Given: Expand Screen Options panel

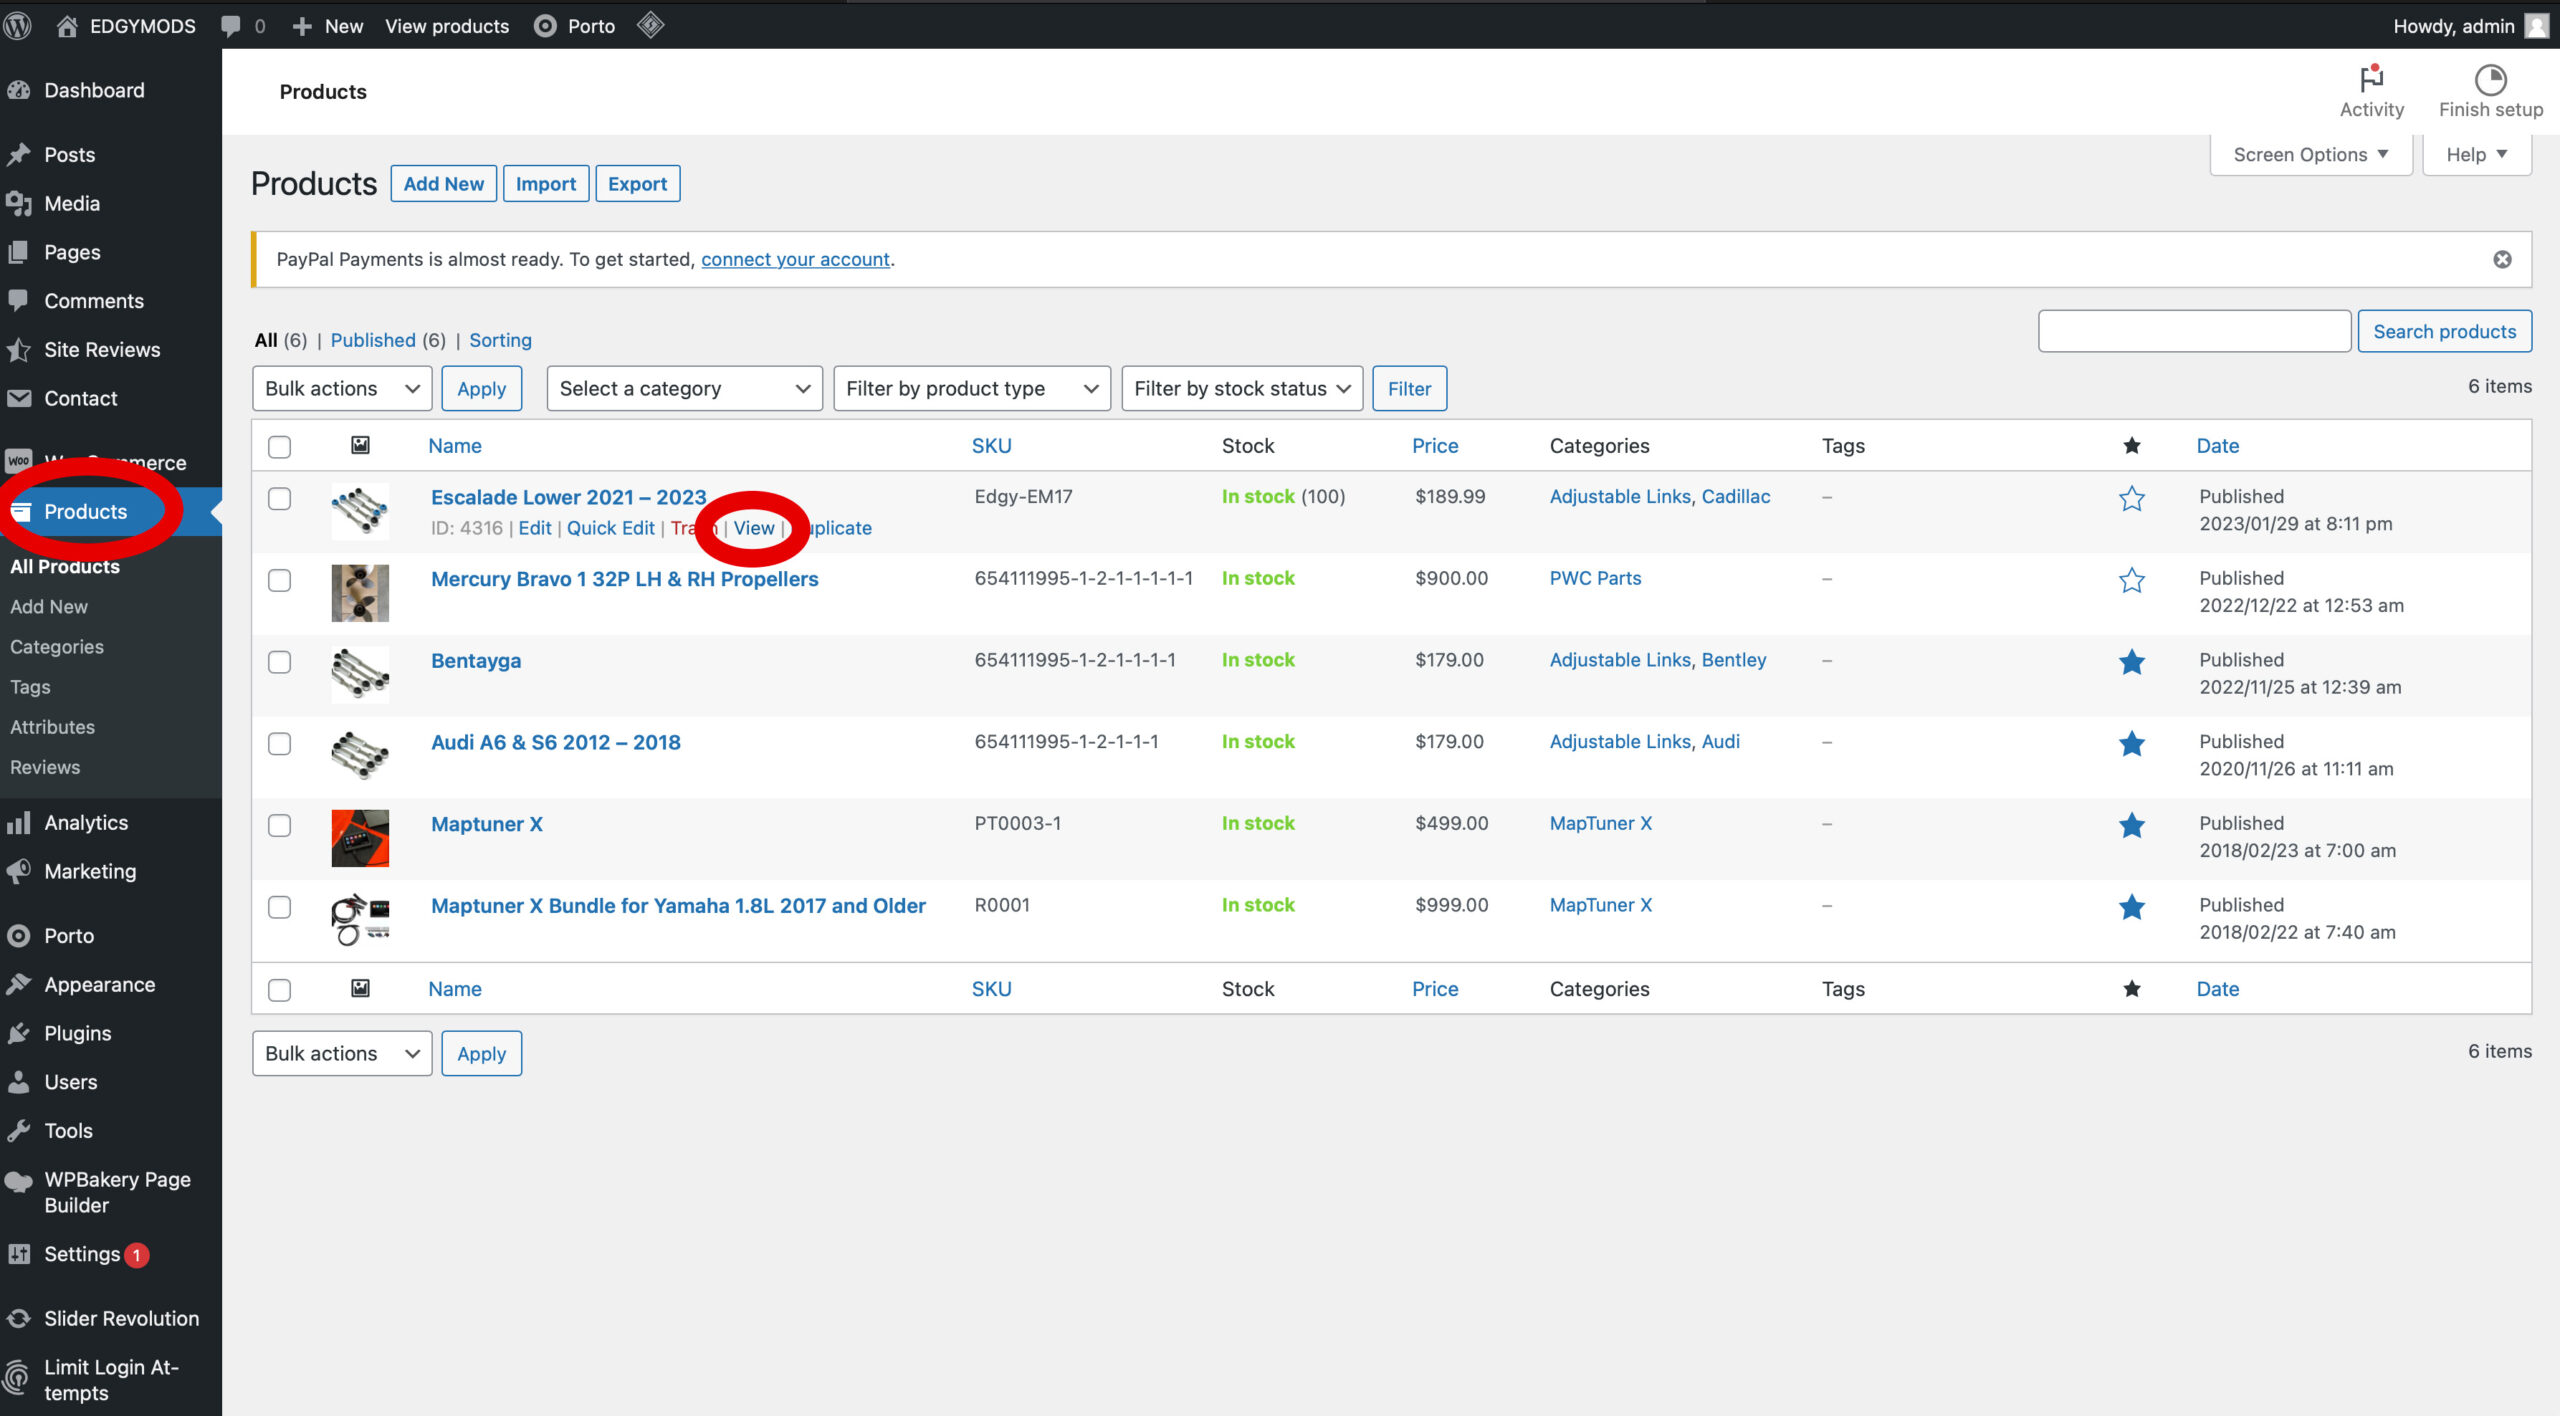Looking at the screenshot, I should coord(2310,154).
